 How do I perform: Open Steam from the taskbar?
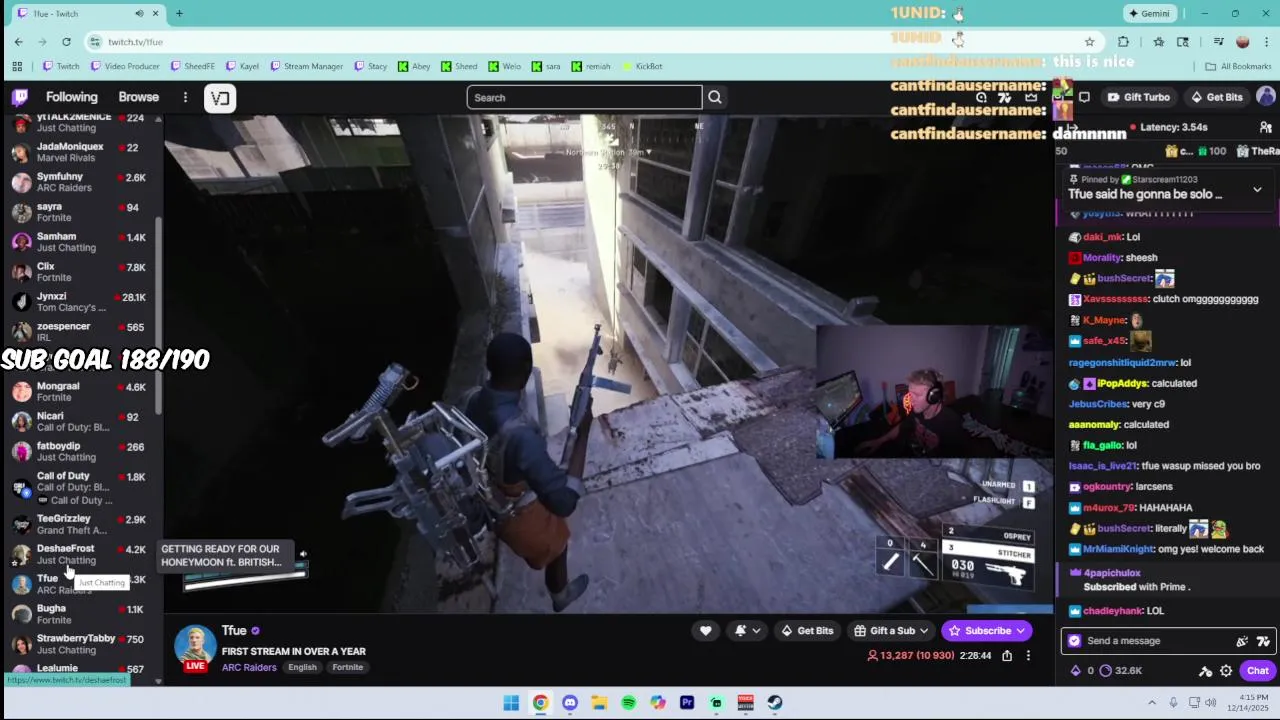coord(774,702)
